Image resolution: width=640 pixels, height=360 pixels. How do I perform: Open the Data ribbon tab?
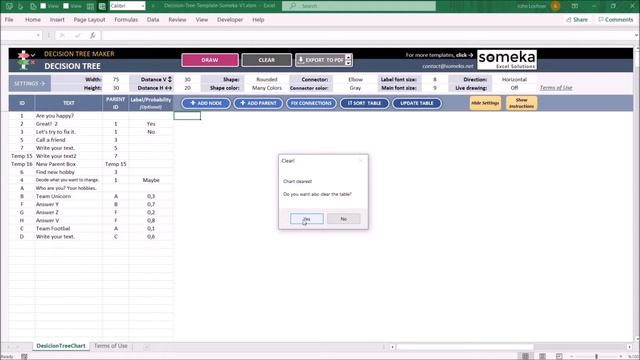[x=153, y=20]
